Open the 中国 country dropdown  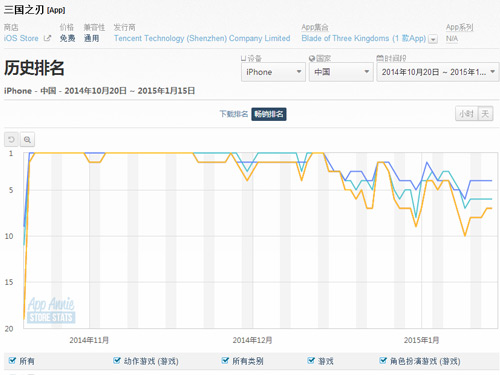[x=341, y=72]
